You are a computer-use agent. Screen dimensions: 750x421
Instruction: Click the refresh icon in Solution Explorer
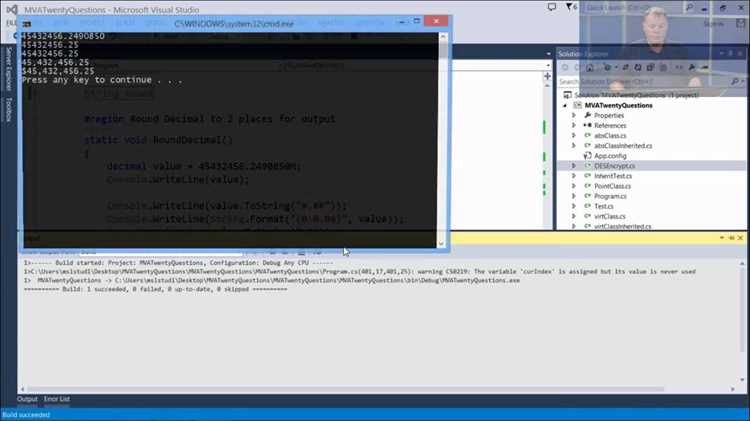pos(638,68)
